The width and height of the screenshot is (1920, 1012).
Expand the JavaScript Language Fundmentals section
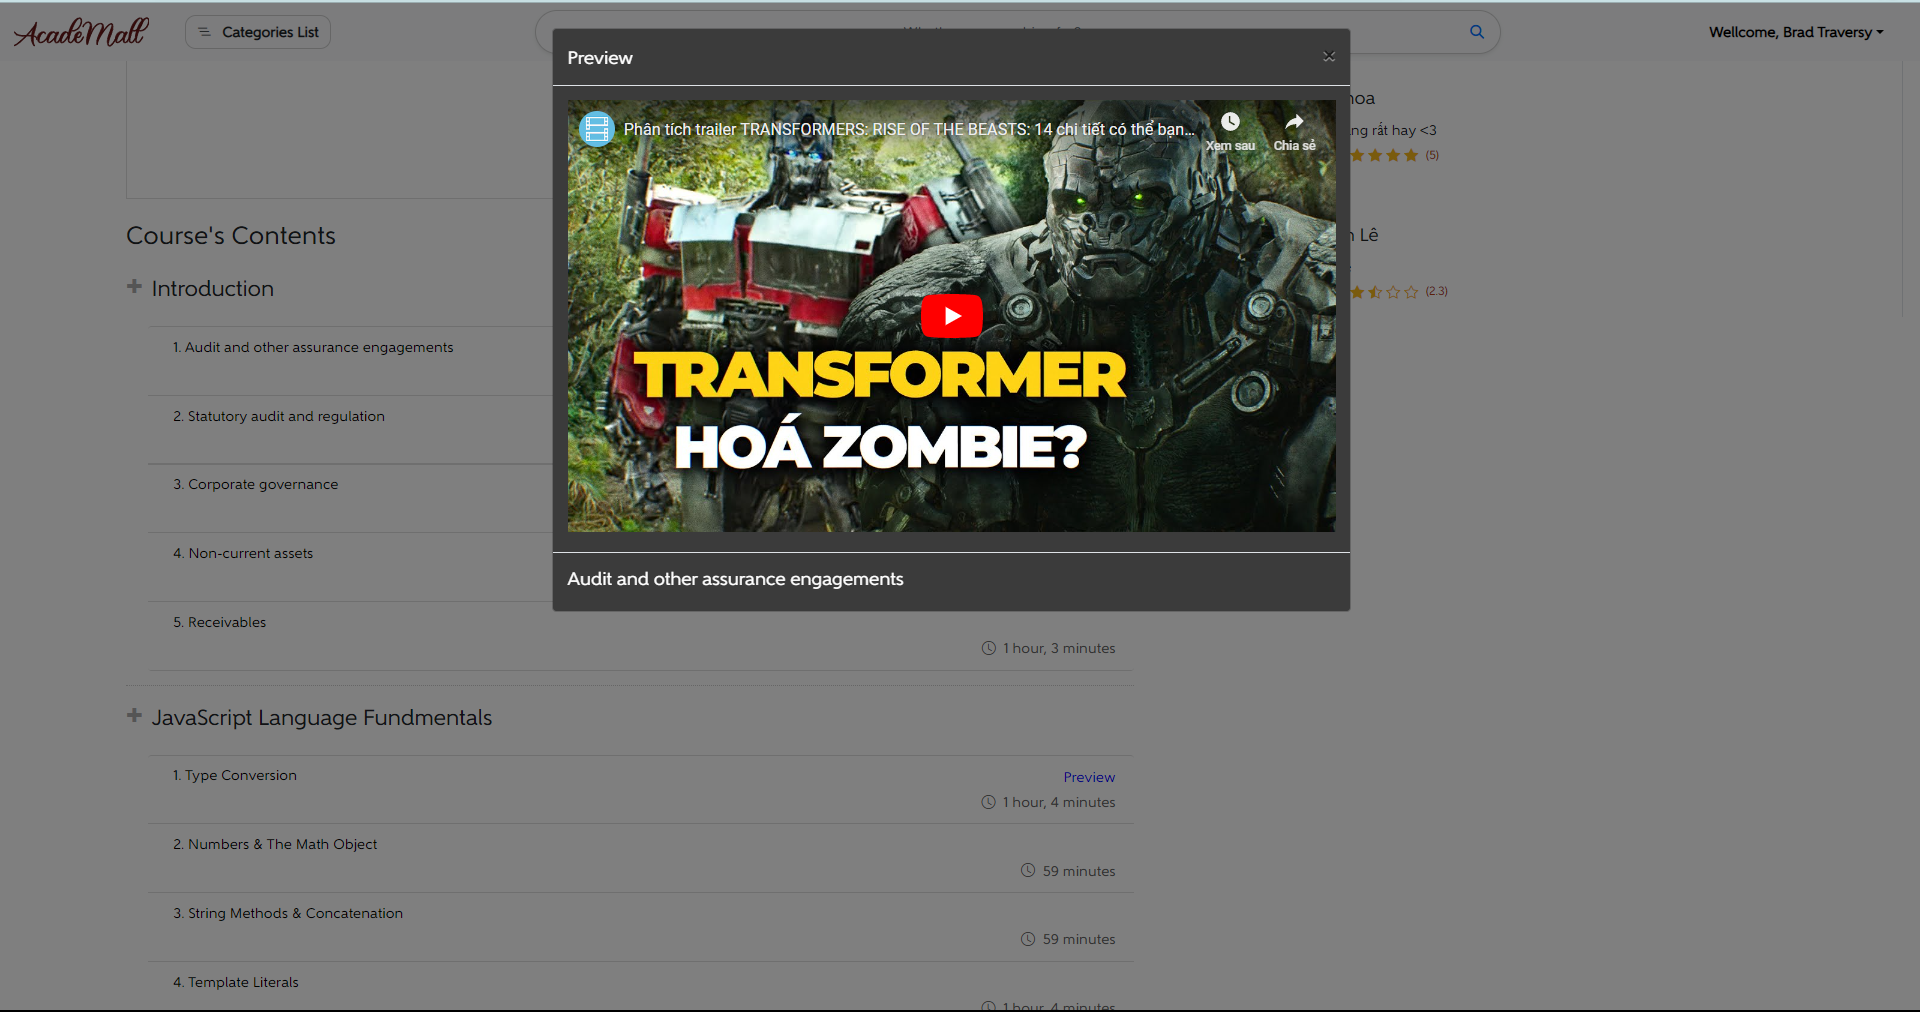(x=133, y=715)
